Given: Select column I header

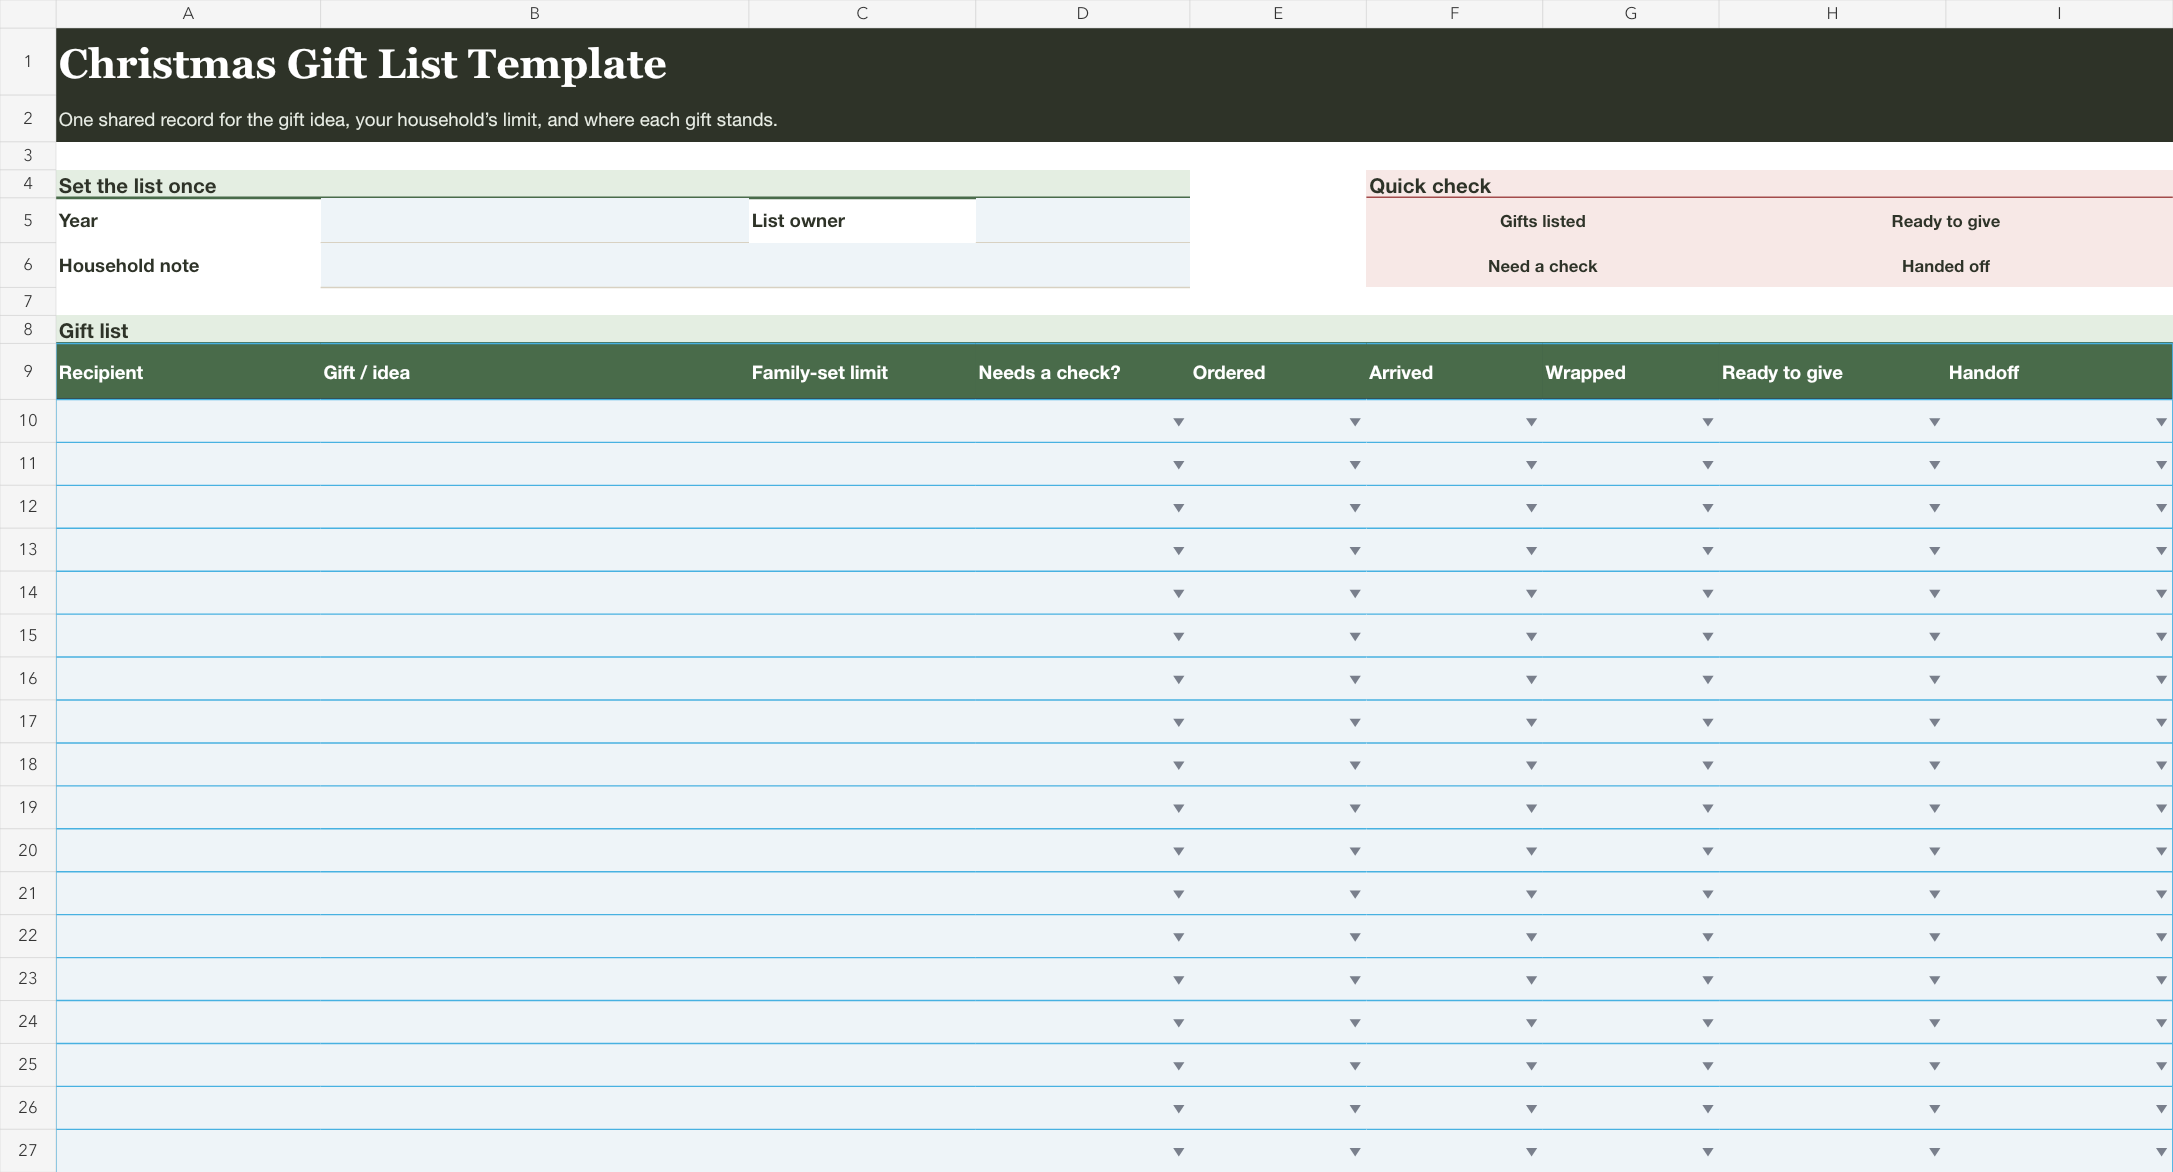Looking at the screenshot, I should click(2059, 14).
